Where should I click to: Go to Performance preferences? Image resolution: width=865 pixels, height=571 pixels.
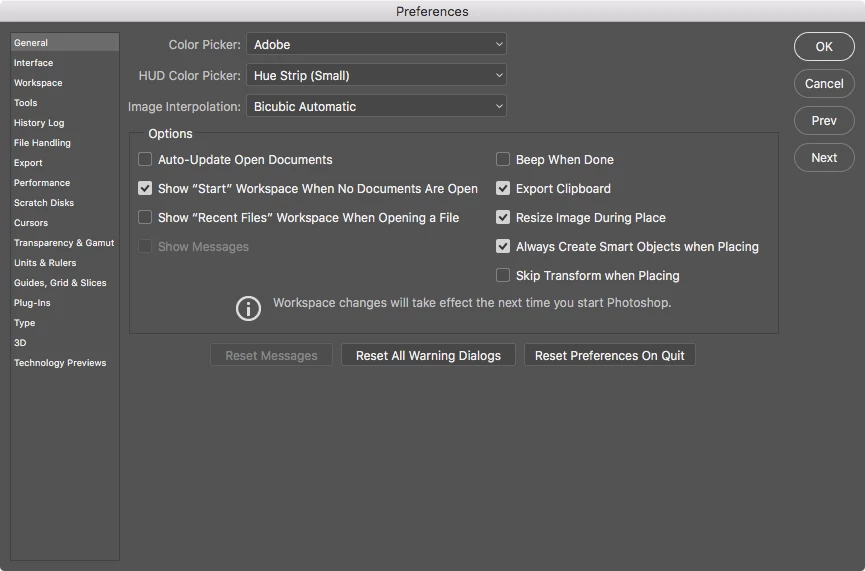(65, 183)
